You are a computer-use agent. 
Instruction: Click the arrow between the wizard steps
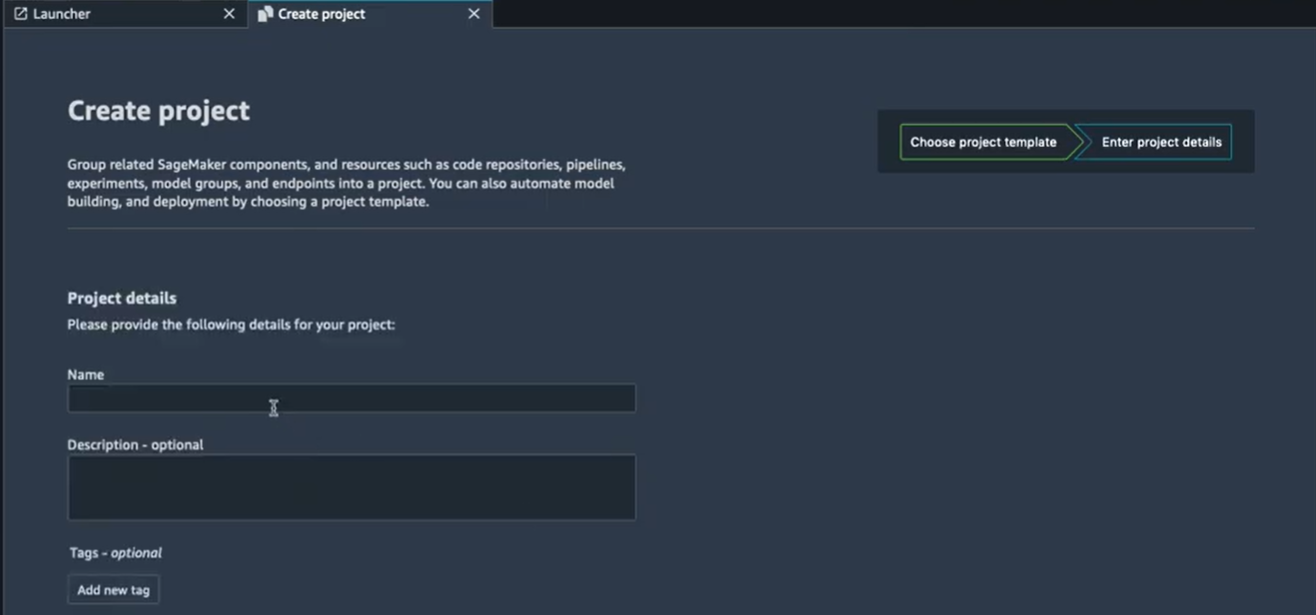pos(1077,142)
